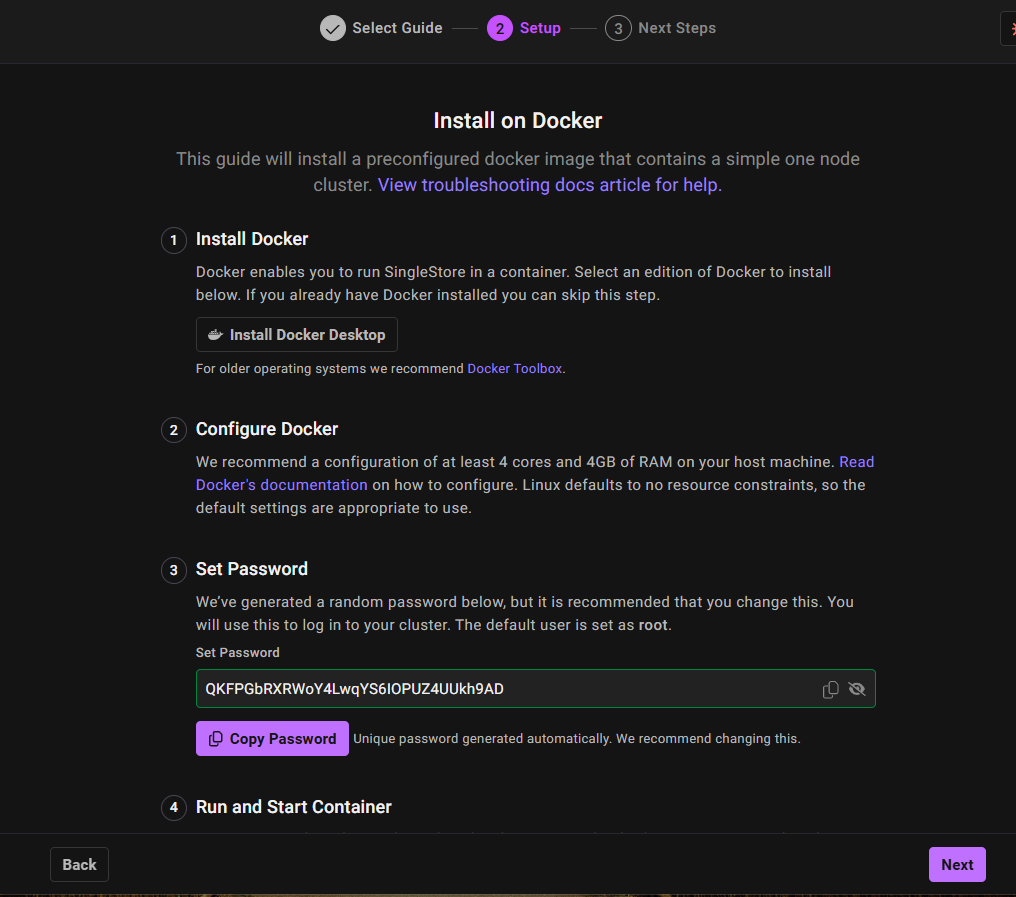Click the Install on Docker heading
This screenshot has height=897, width=1016.
(x=518, y=121)
